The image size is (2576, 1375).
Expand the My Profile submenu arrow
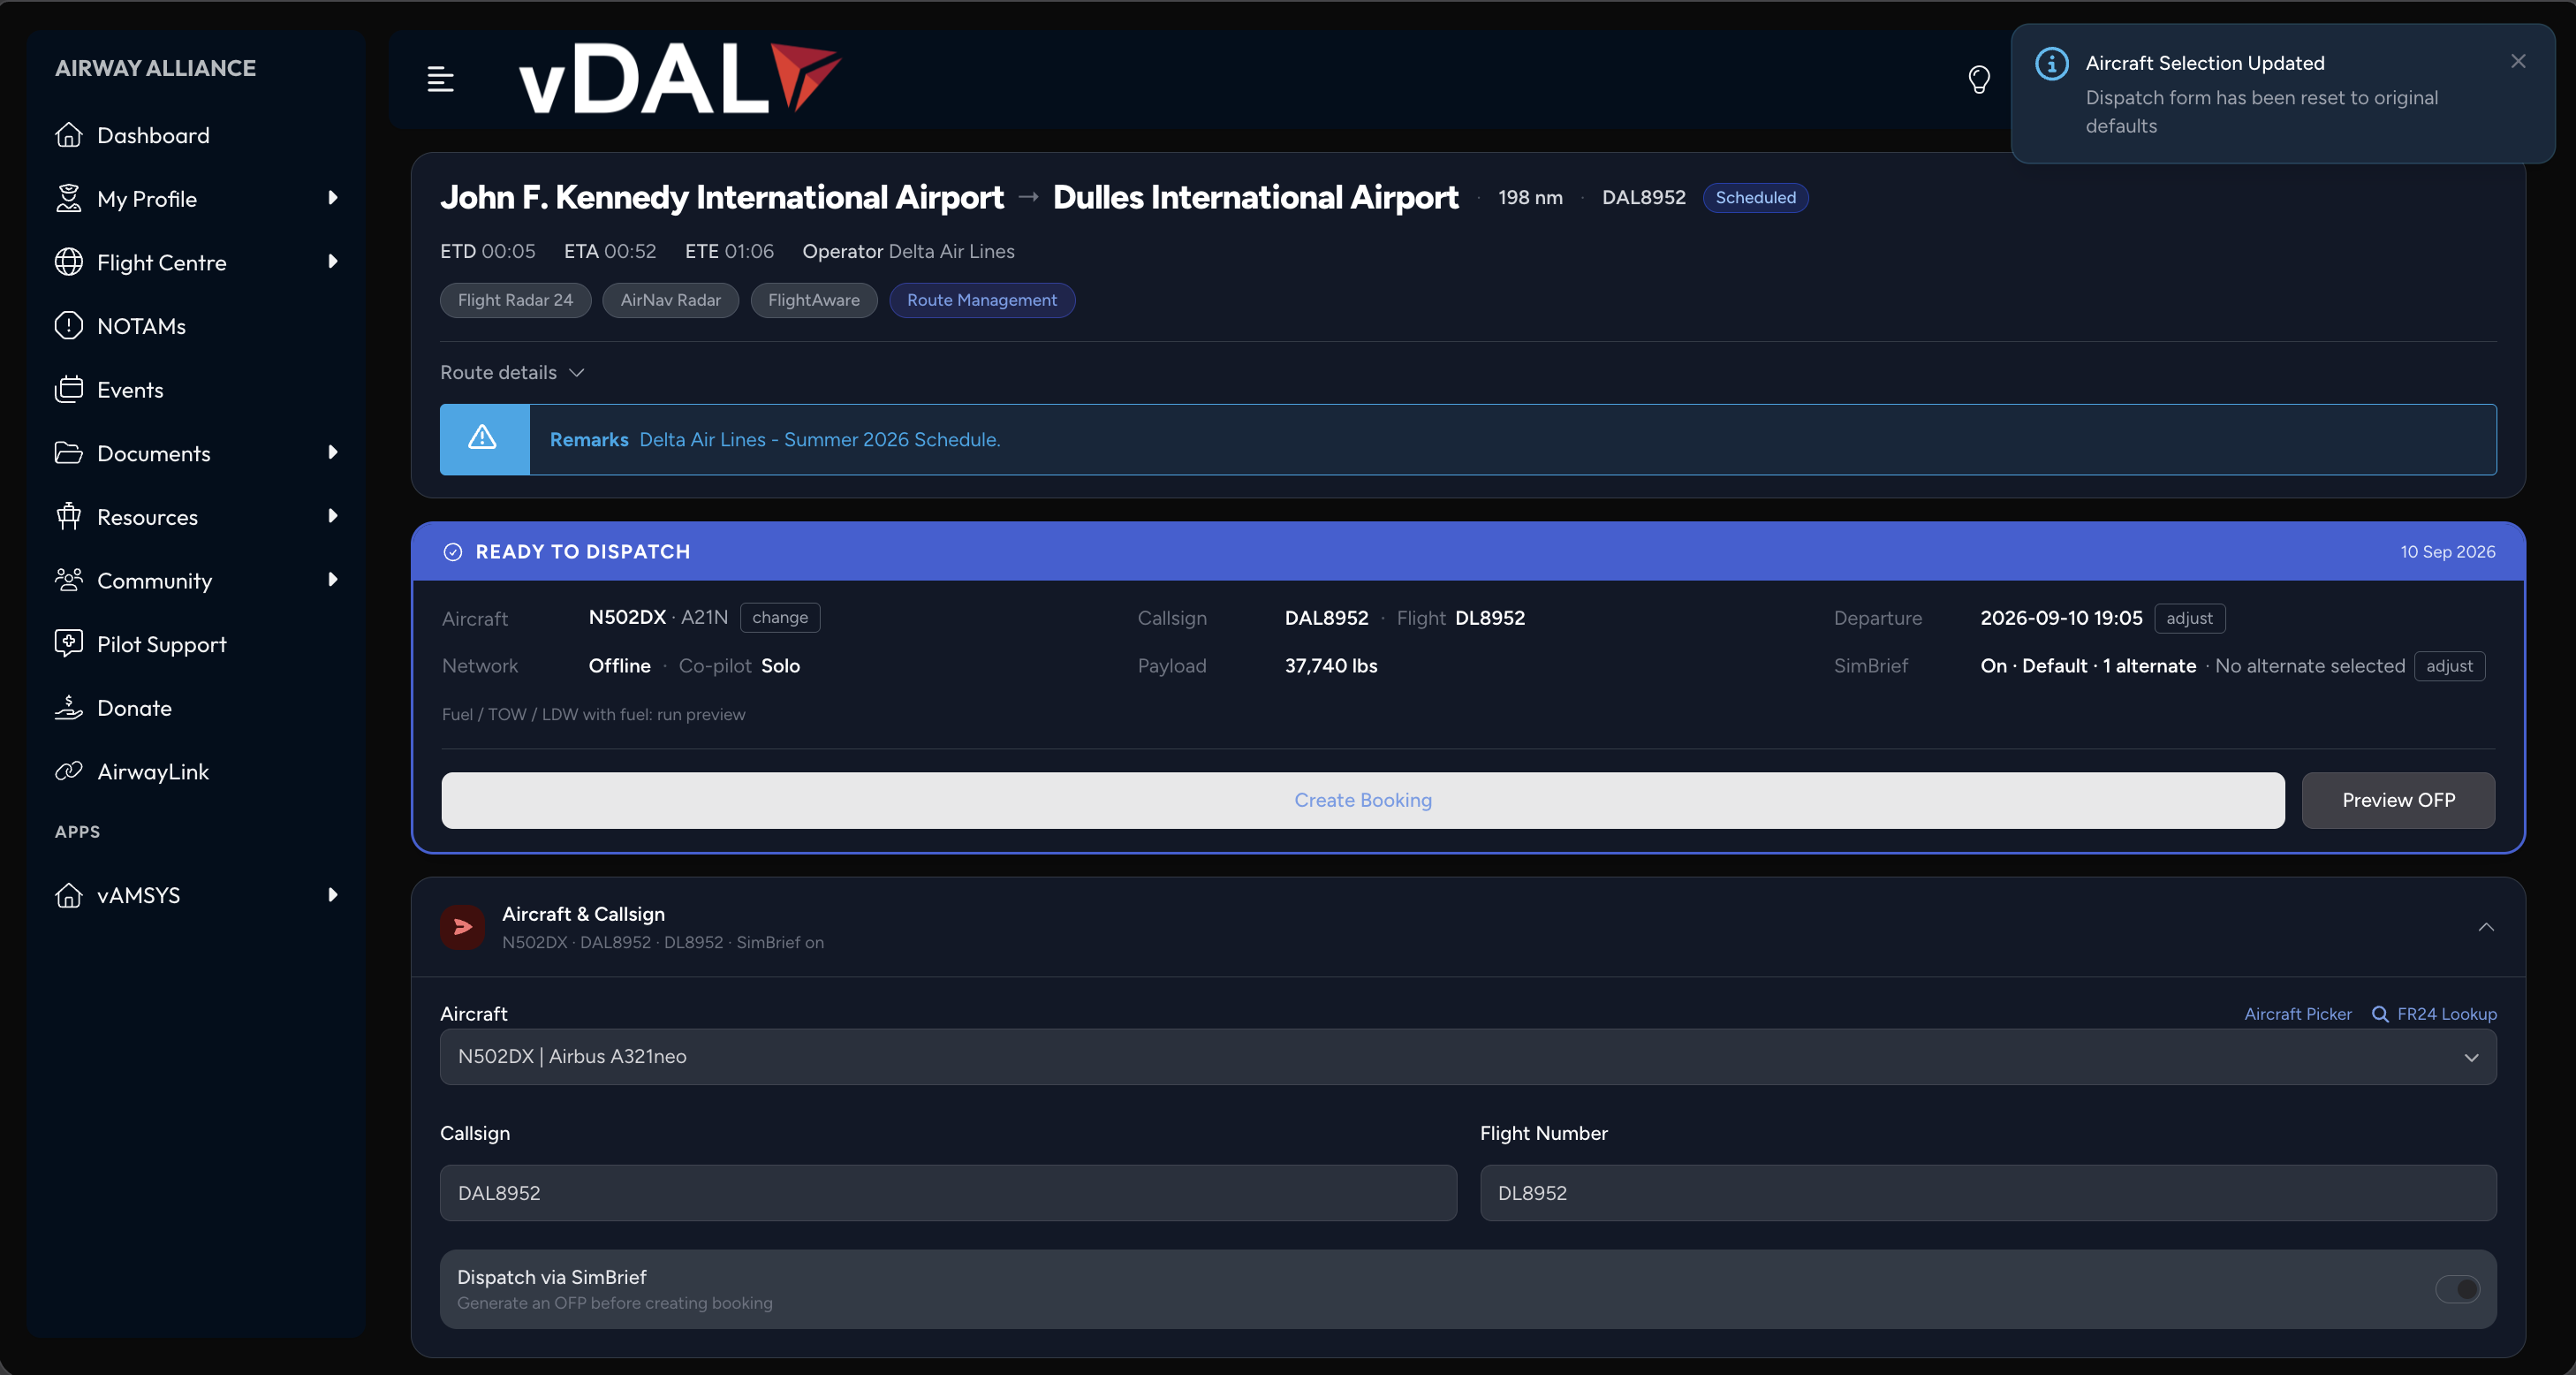click(x=333, y=198)
